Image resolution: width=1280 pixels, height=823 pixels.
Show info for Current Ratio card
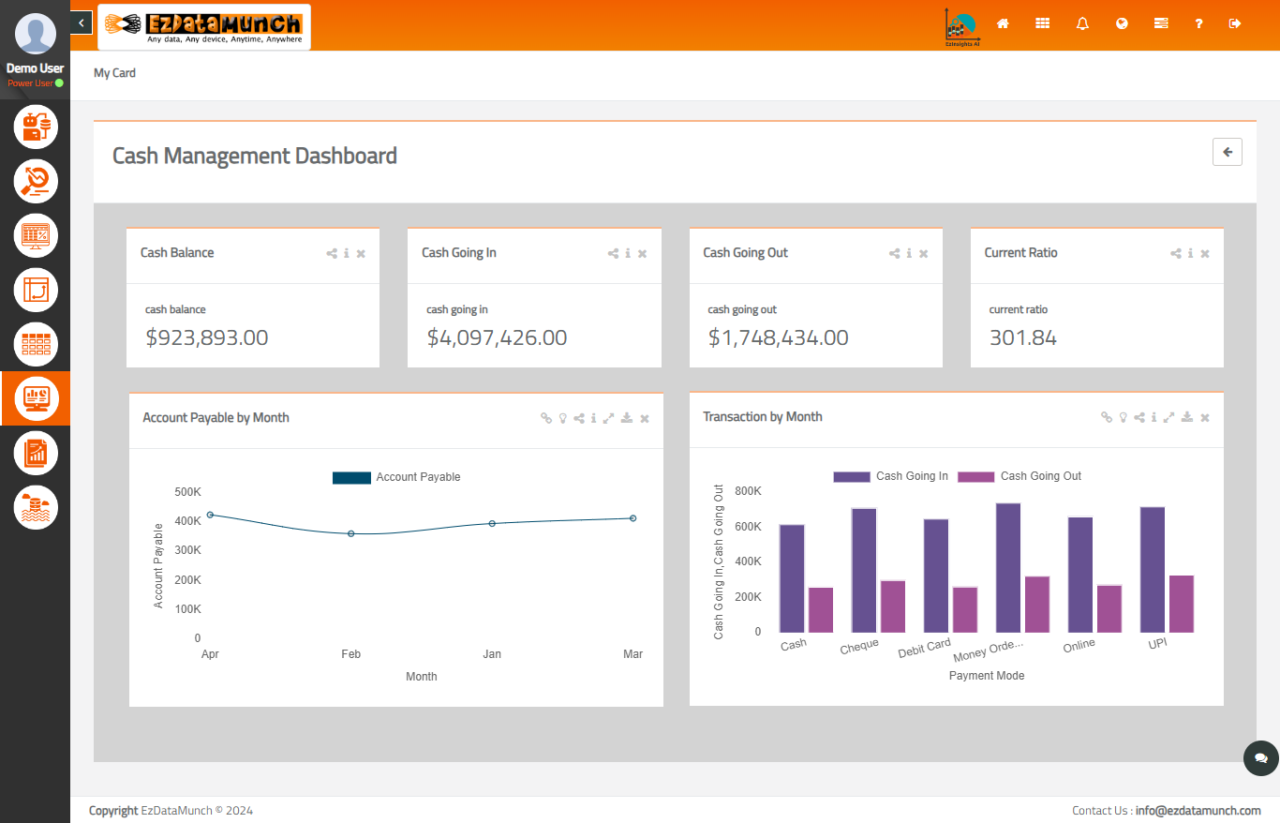click(x=1190, y=254)
